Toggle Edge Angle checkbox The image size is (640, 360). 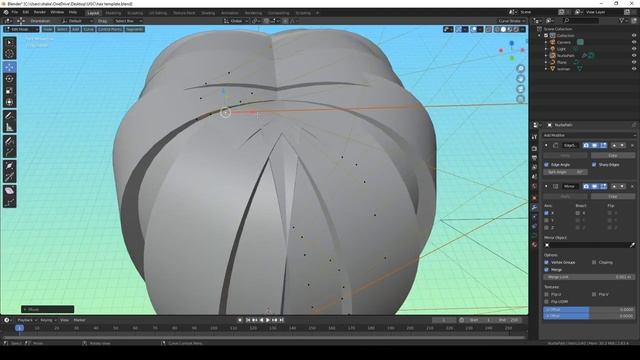pyautogui.click(x=547, y=164)
